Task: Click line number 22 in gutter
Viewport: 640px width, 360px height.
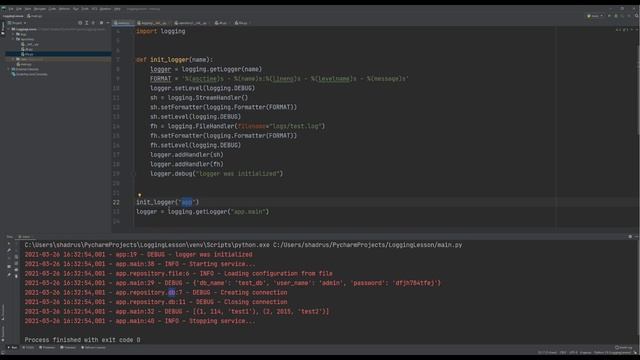Action: pos(116,202)
